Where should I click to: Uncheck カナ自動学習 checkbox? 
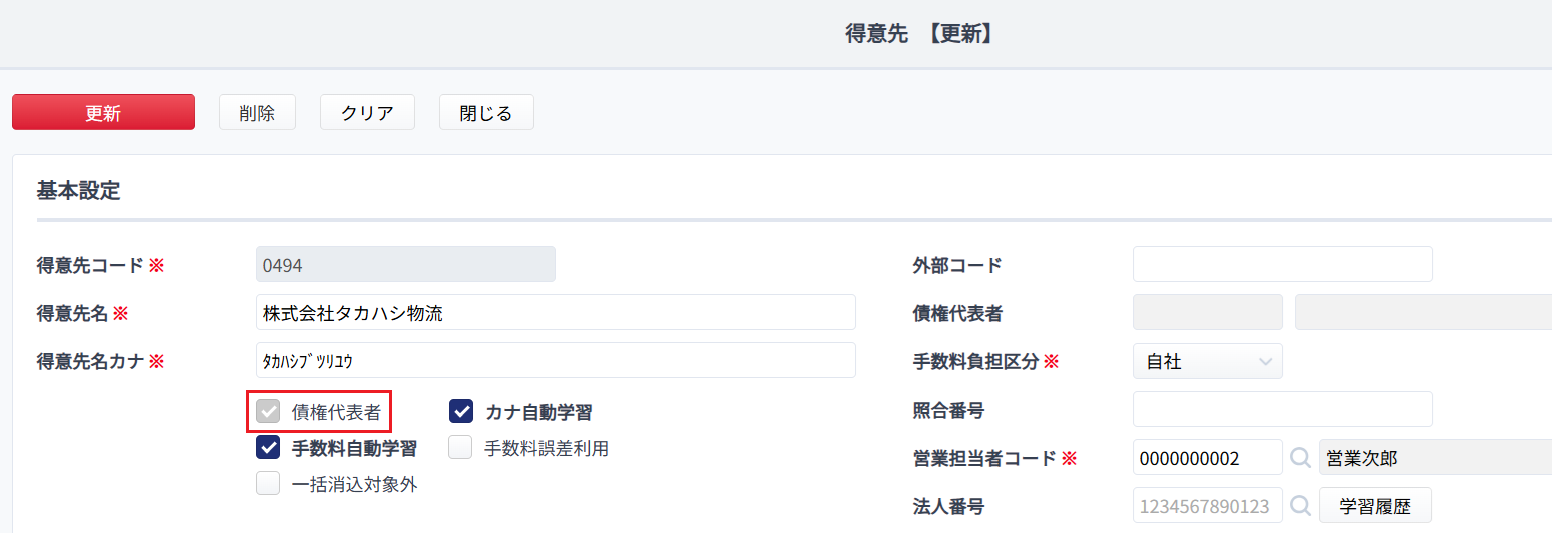click(x=461, y=412)
